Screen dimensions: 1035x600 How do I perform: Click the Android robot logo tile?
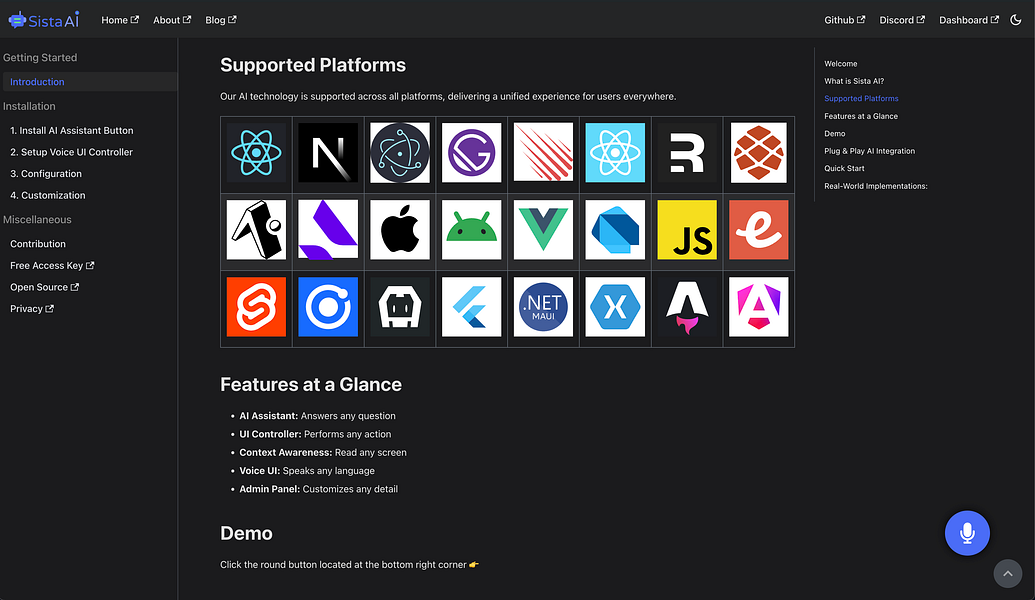click(471, 230)
